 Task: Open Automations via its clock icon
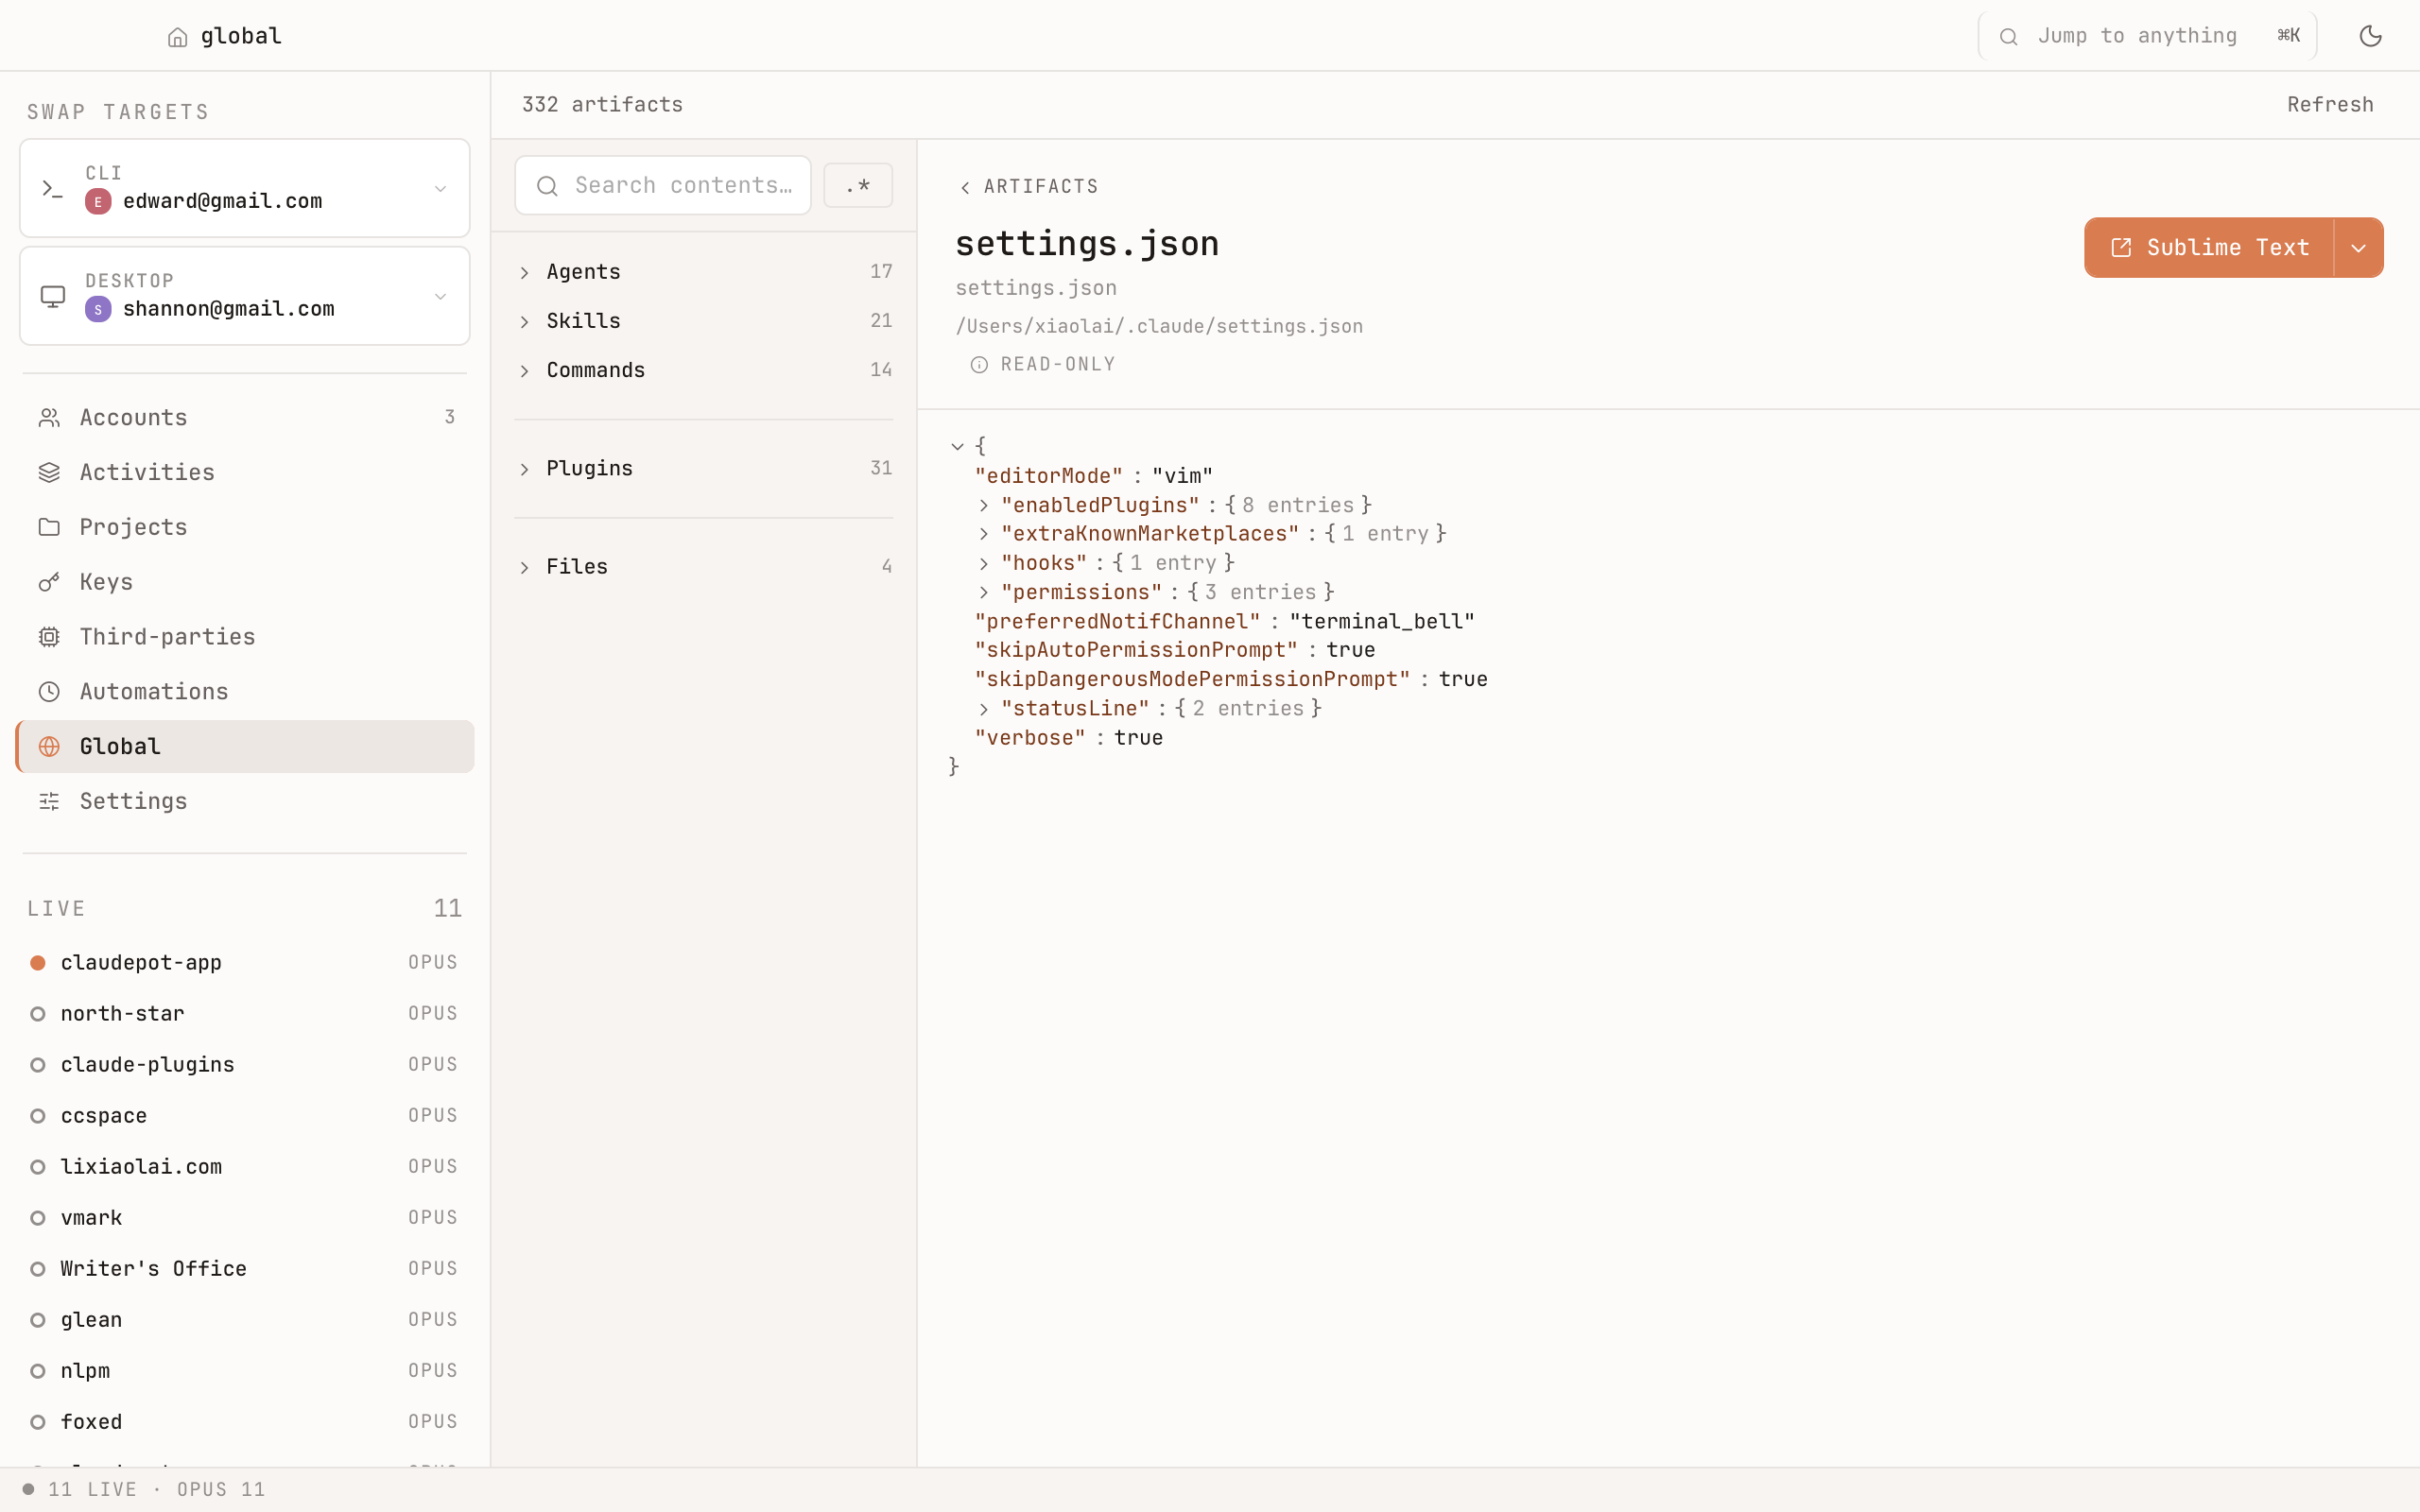(x=49, y=692)
